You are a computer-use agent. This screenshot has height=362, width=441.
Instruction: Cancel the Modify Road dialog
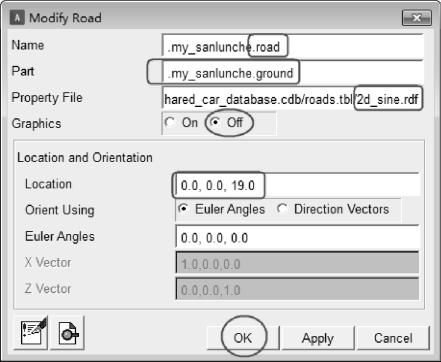[393, 338]
